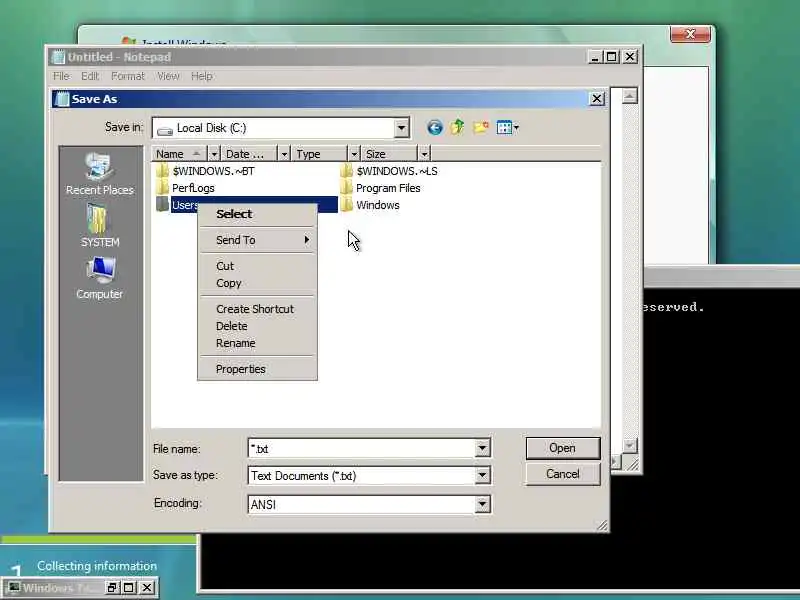The width and height of the screenshot is (800, 600).
Task: Open the Size column filter arrow
Action: (424, 154)
